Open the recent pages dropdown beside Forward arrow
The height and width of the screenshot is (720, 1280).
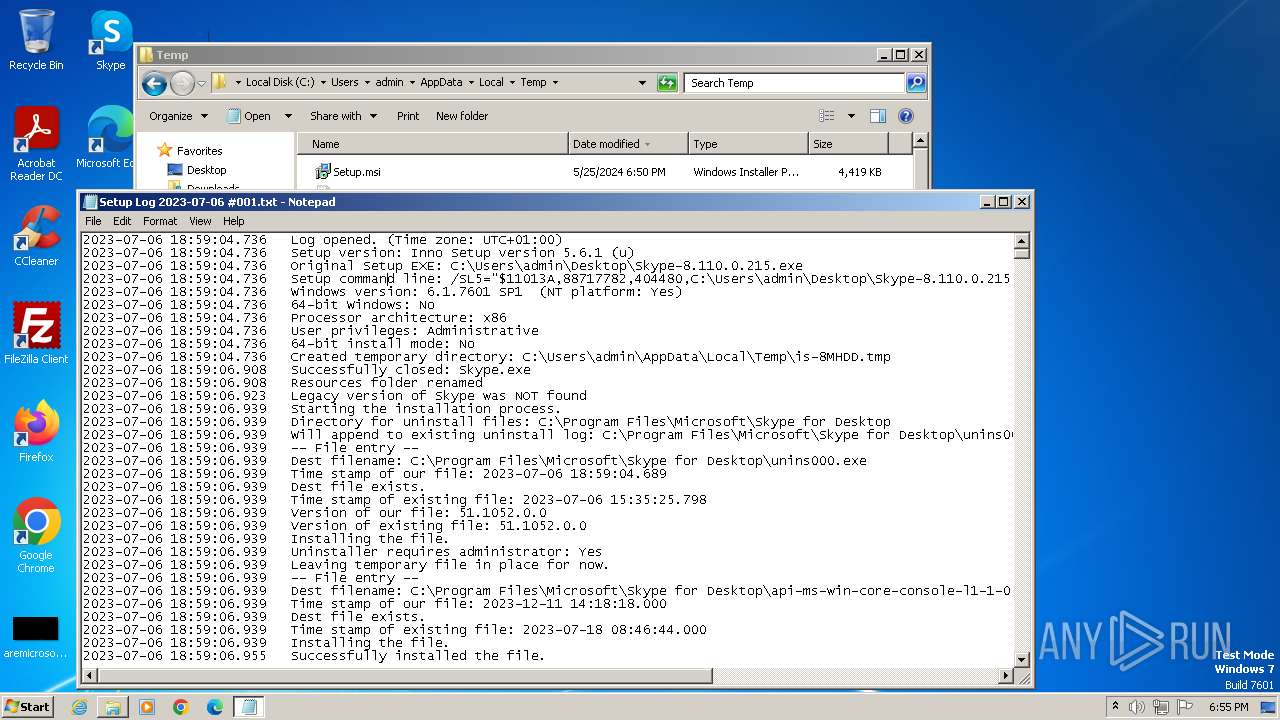201,83
